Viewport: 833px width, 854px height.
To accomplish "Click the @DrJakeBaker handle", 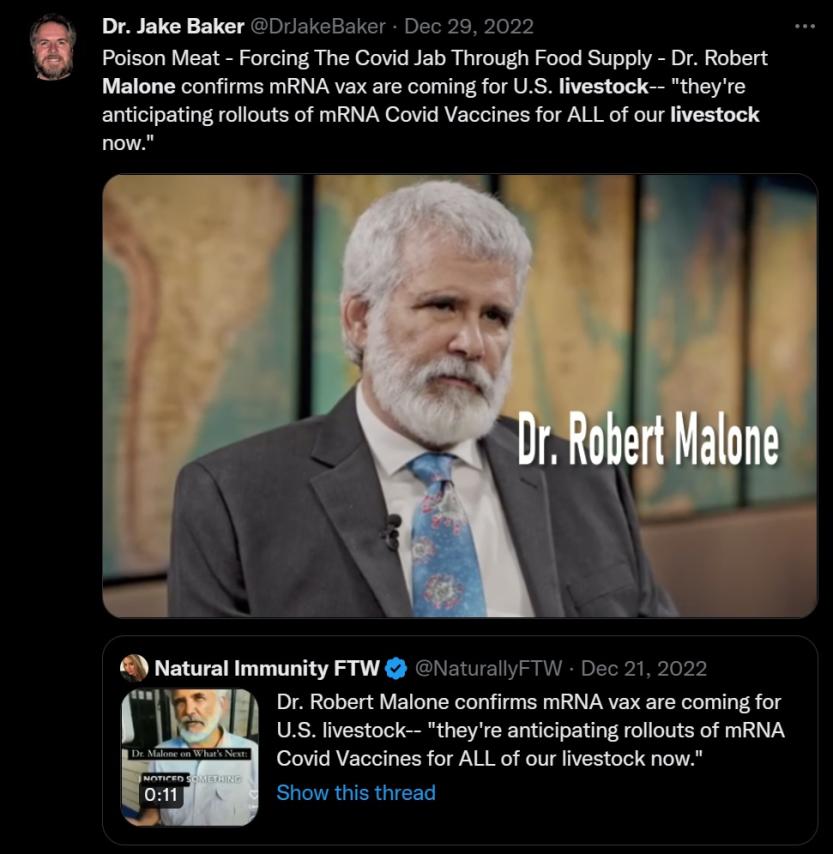I will coord(318,26).
